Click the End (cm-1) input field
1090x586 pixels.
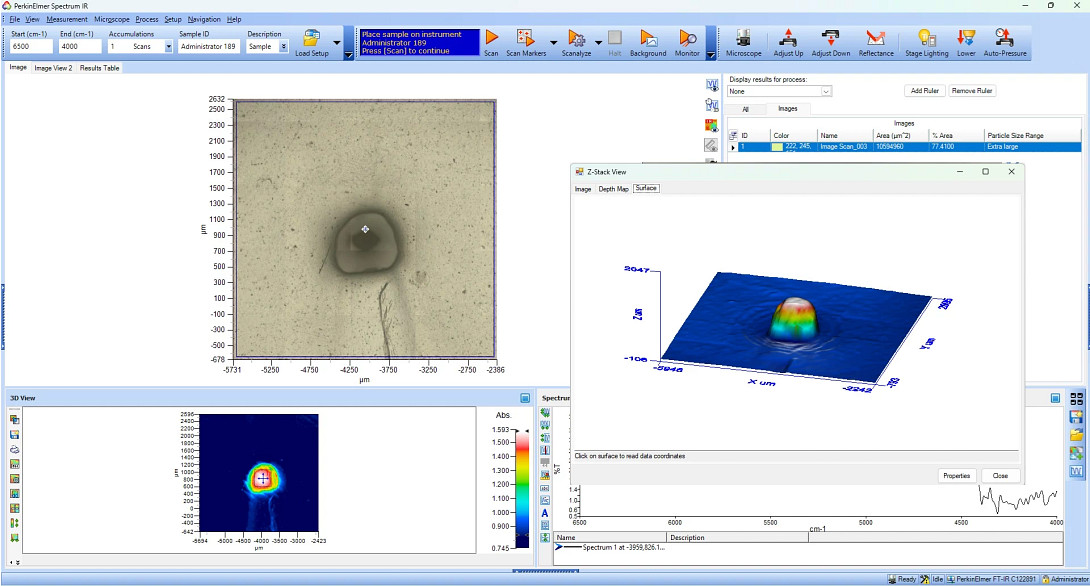[x=79, y=47]
